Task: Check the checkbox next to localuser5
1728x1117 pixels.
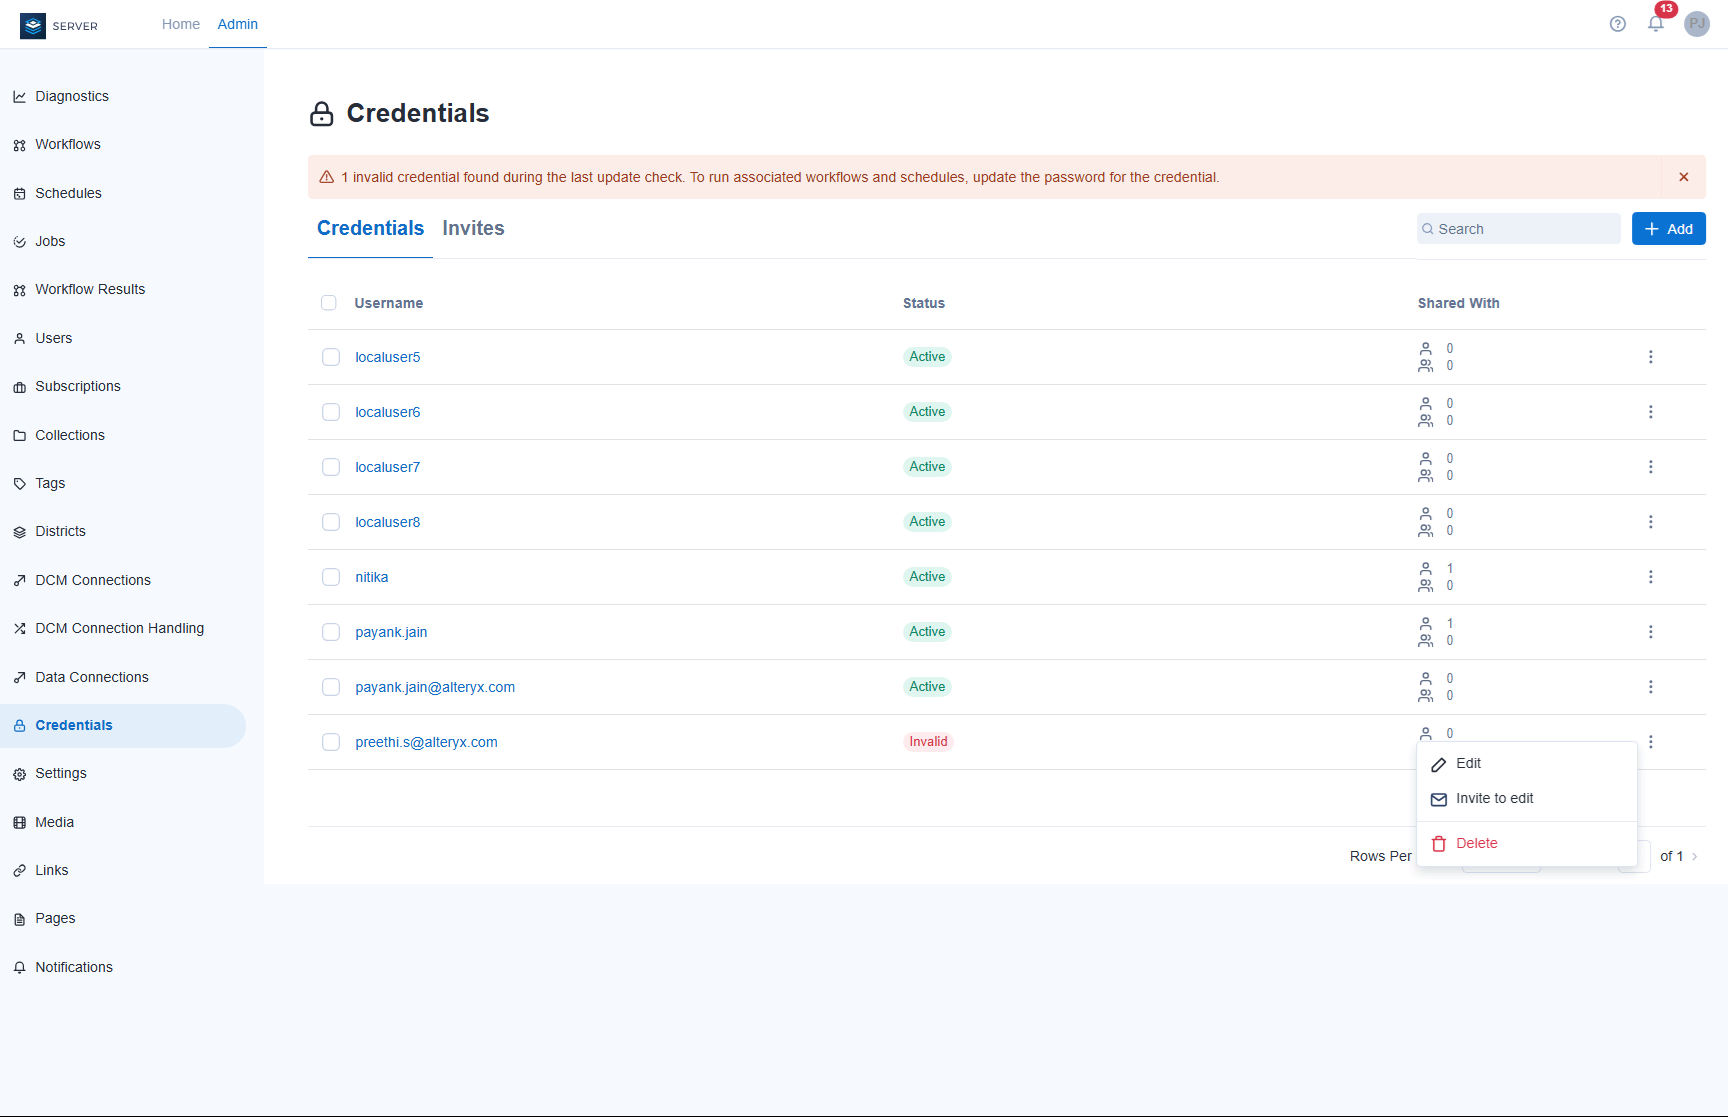Action: click(x=331, y=356)
